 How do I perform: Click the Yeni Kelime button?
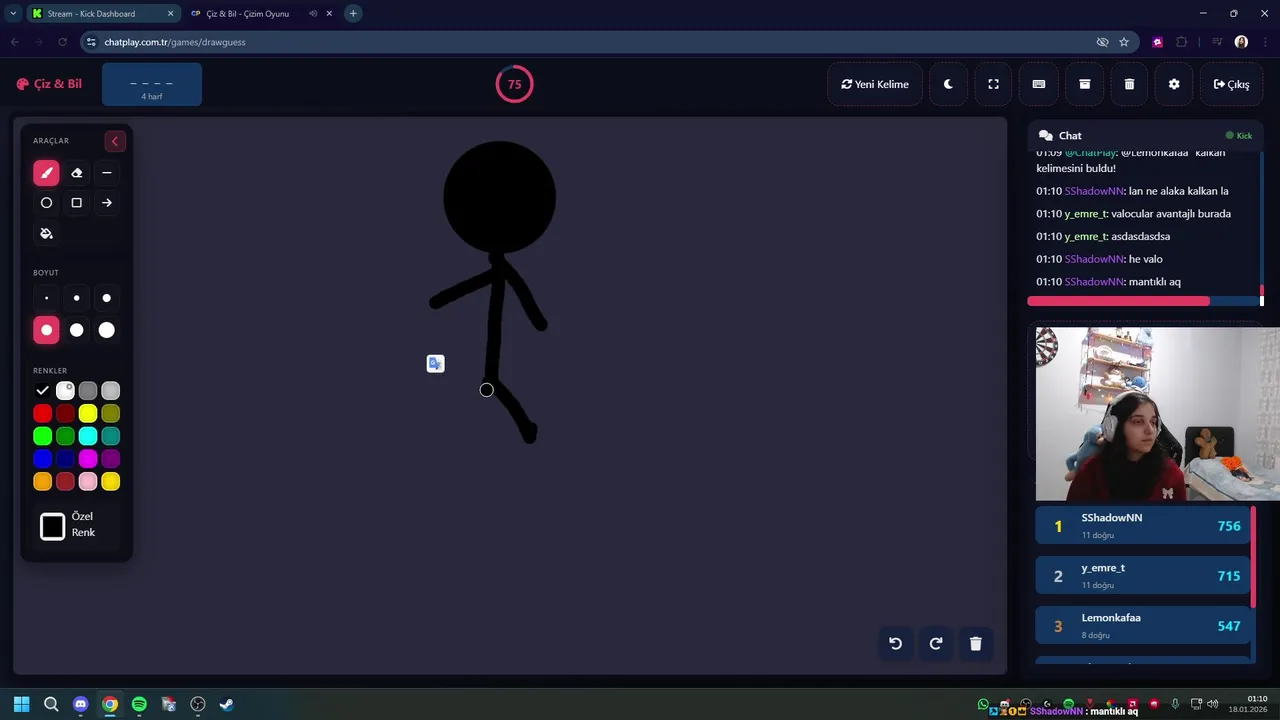click(875, 84)
